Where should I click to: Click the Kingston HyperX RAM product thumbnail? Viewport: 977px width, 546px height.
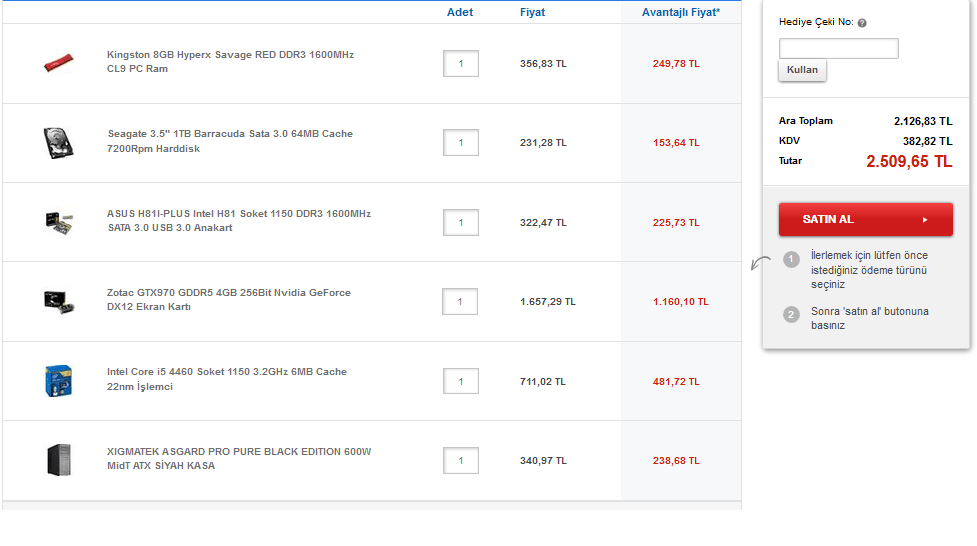point(58,63)
